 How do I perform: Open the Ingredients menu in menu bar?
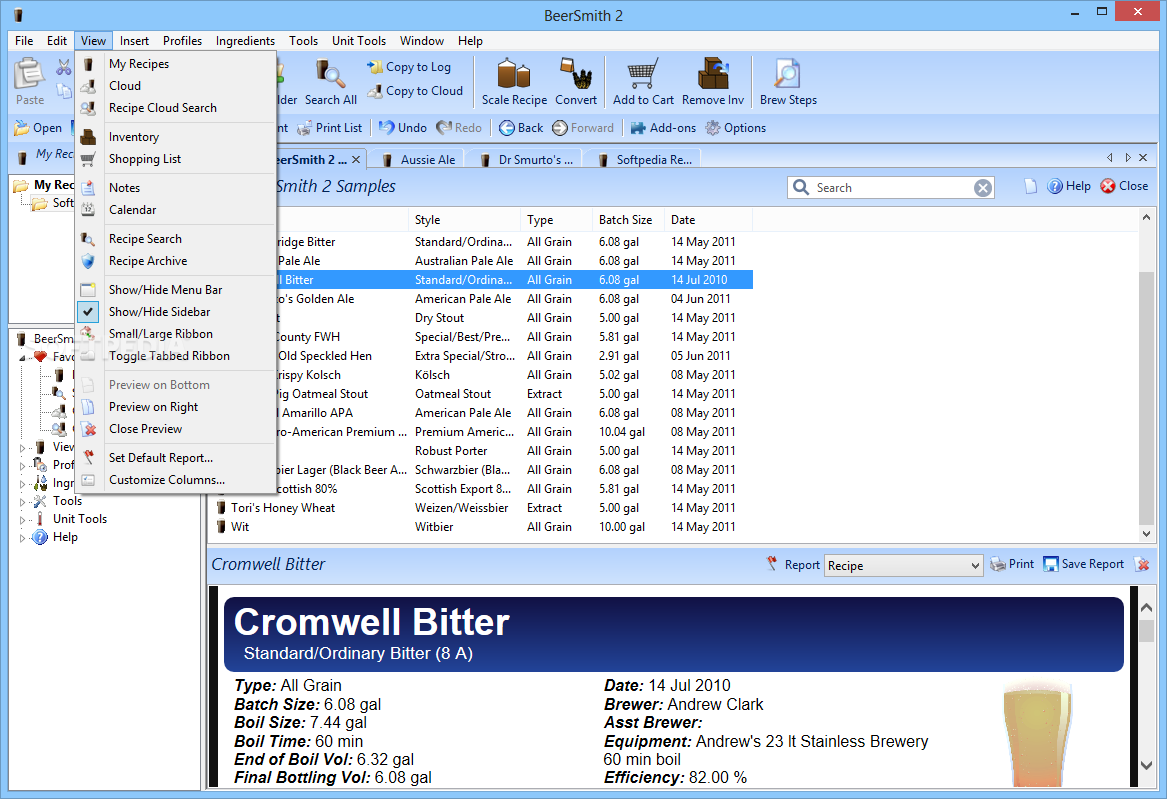coord(245,41)
